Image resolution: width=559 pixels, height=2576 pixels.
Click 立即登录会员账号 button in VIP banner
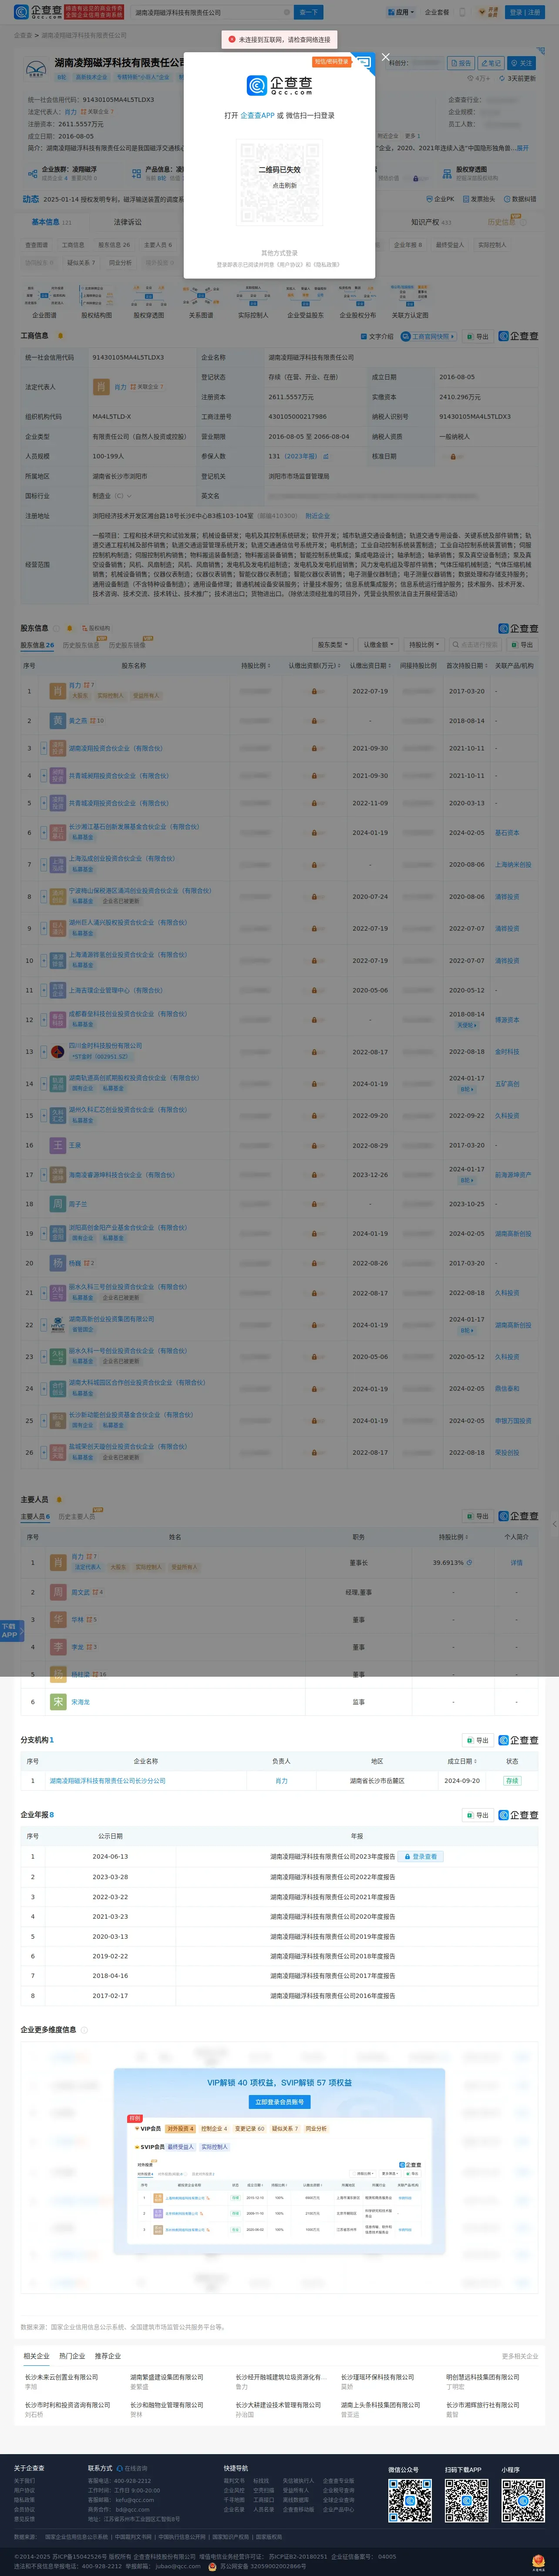point(279,2102)
